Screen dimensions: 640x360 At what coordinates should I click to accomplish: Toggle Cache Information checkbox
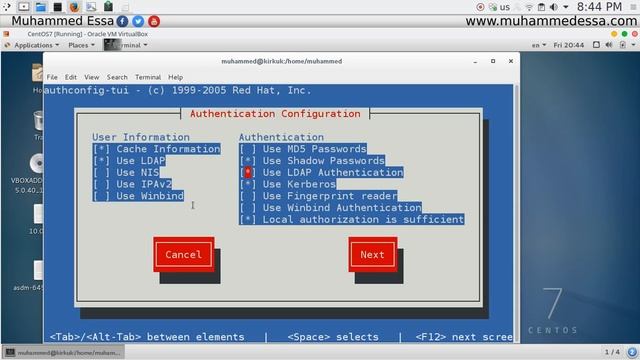coord(156,149)
